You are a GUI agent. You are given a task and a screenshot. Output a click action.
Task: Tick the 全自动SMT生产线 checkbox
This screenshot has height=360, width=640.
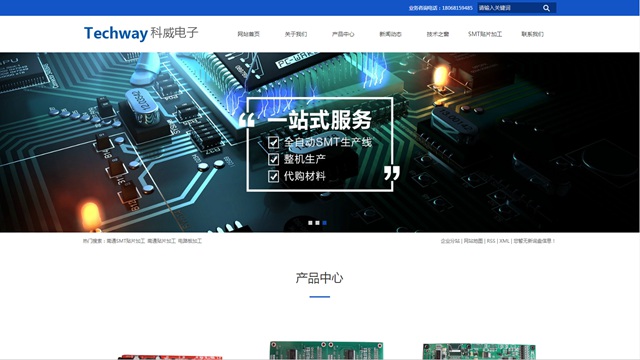(273, 142)
